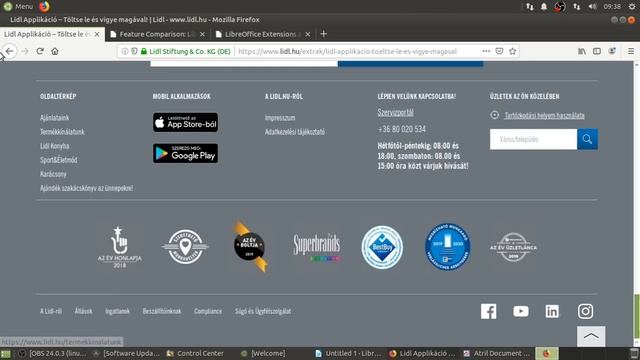Use current location target icon
The width and height of the screenshot is (640, 360).
495,115
